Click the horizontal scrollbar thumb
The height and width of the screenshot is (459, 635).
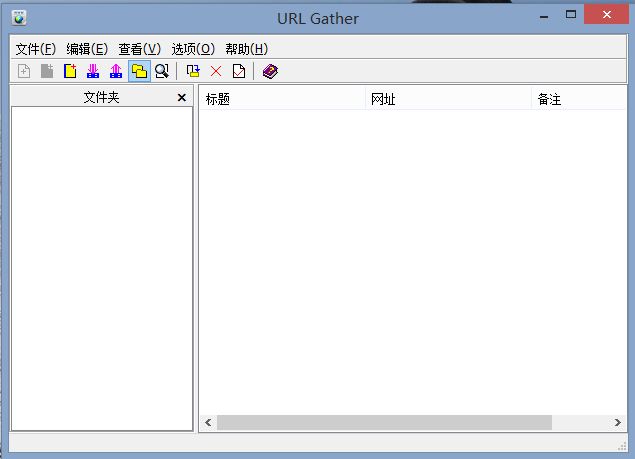pyautogui.click(x=384, y=423)
